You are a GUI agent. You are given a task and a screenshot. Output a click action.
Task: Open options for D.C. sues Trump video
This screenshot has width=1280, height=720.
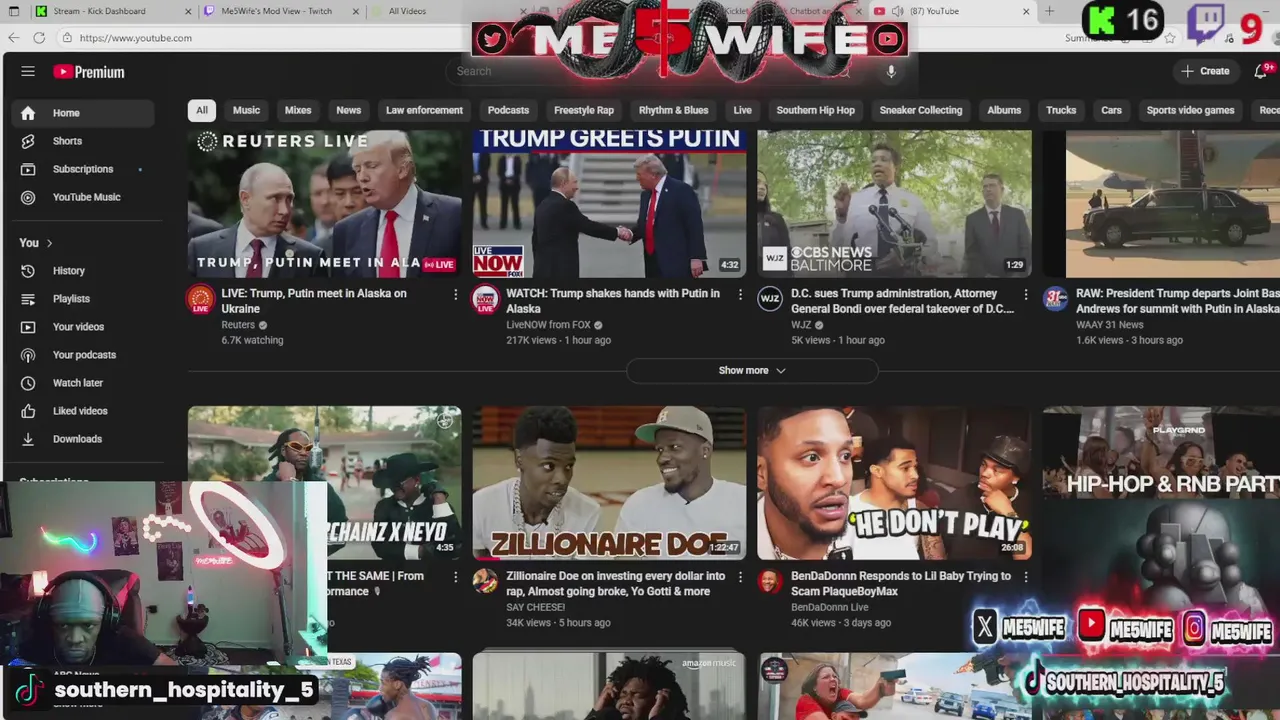(x=1025, y=294)
